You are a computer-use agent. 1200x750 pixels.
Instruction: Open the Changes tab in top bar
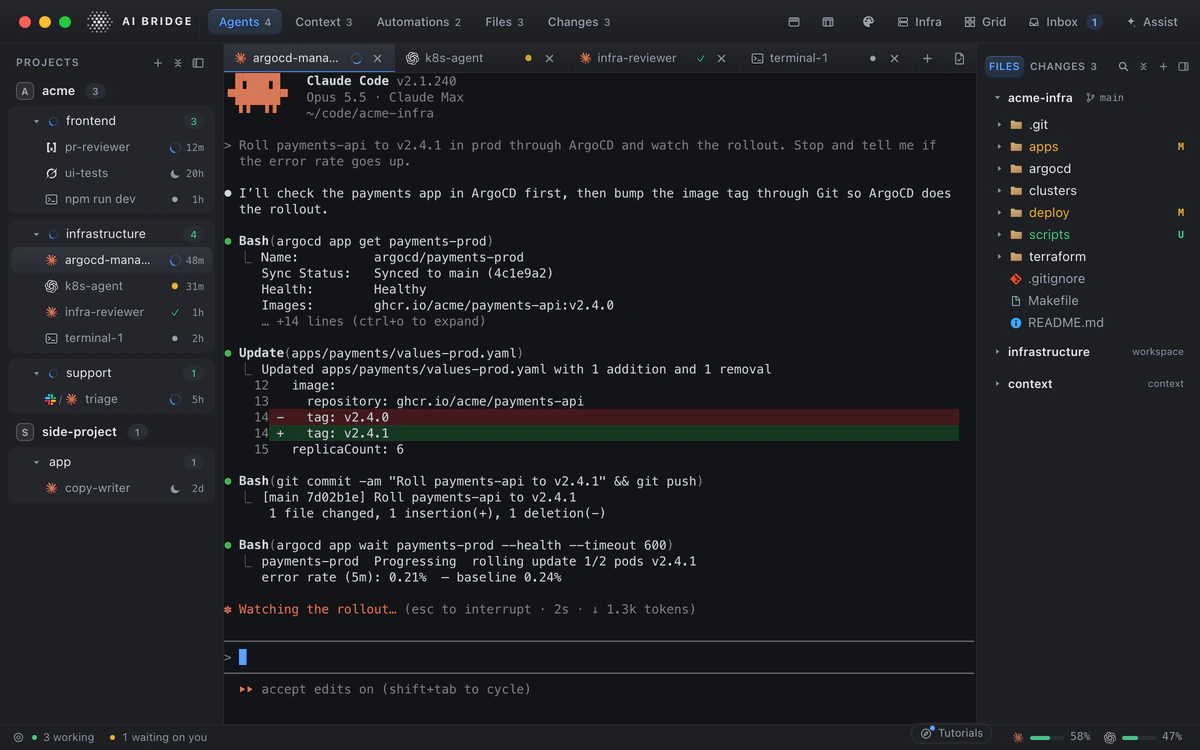click(579, 22)
